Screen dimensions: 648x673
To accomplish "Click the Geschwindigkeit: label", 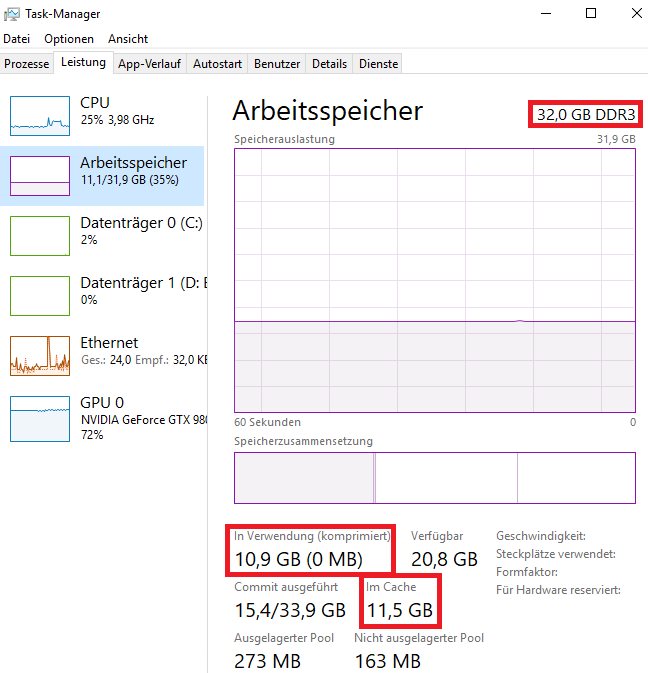I will pos(541,536).
